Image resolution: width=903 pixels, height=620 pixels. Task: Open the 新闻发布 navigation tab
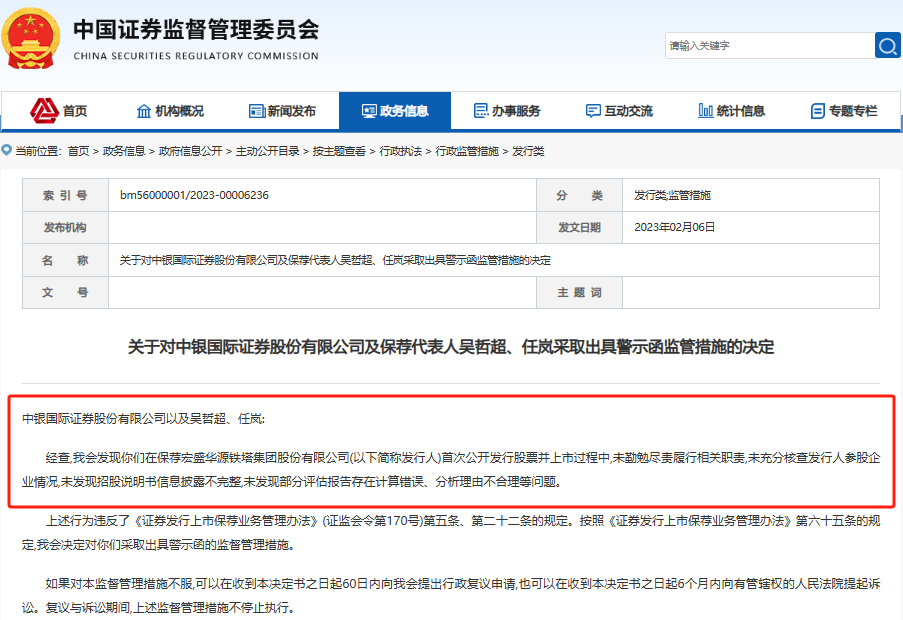[291, 111]
